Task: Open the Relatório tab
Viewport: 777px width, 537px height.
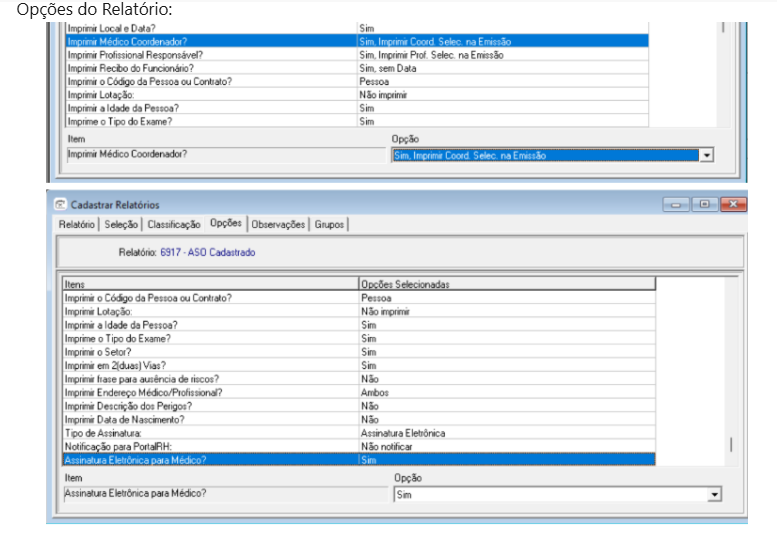Action: pyautogui.click(x=77, y=225)
